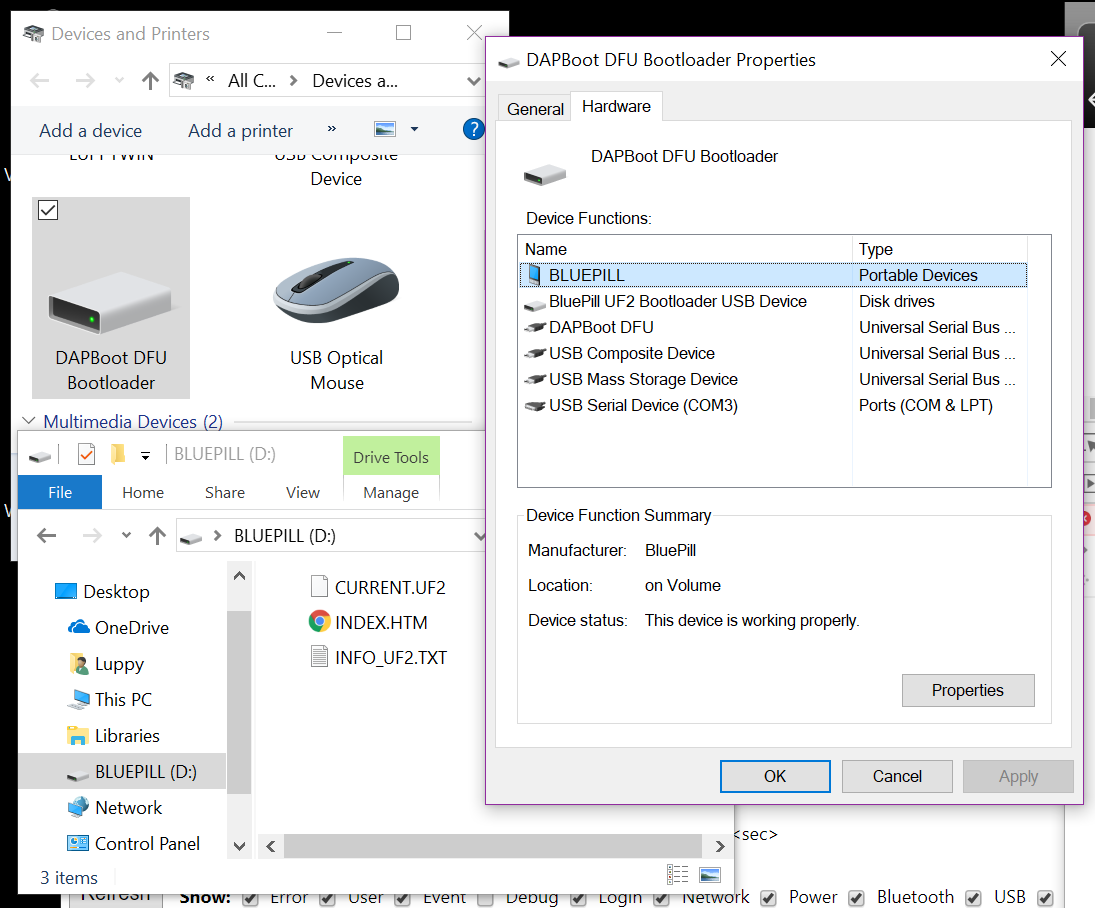Image resolution: width=1095 pixels, height=908 pixels.
Task: Open the Manage ribbon tab
Action: (391, 492)
